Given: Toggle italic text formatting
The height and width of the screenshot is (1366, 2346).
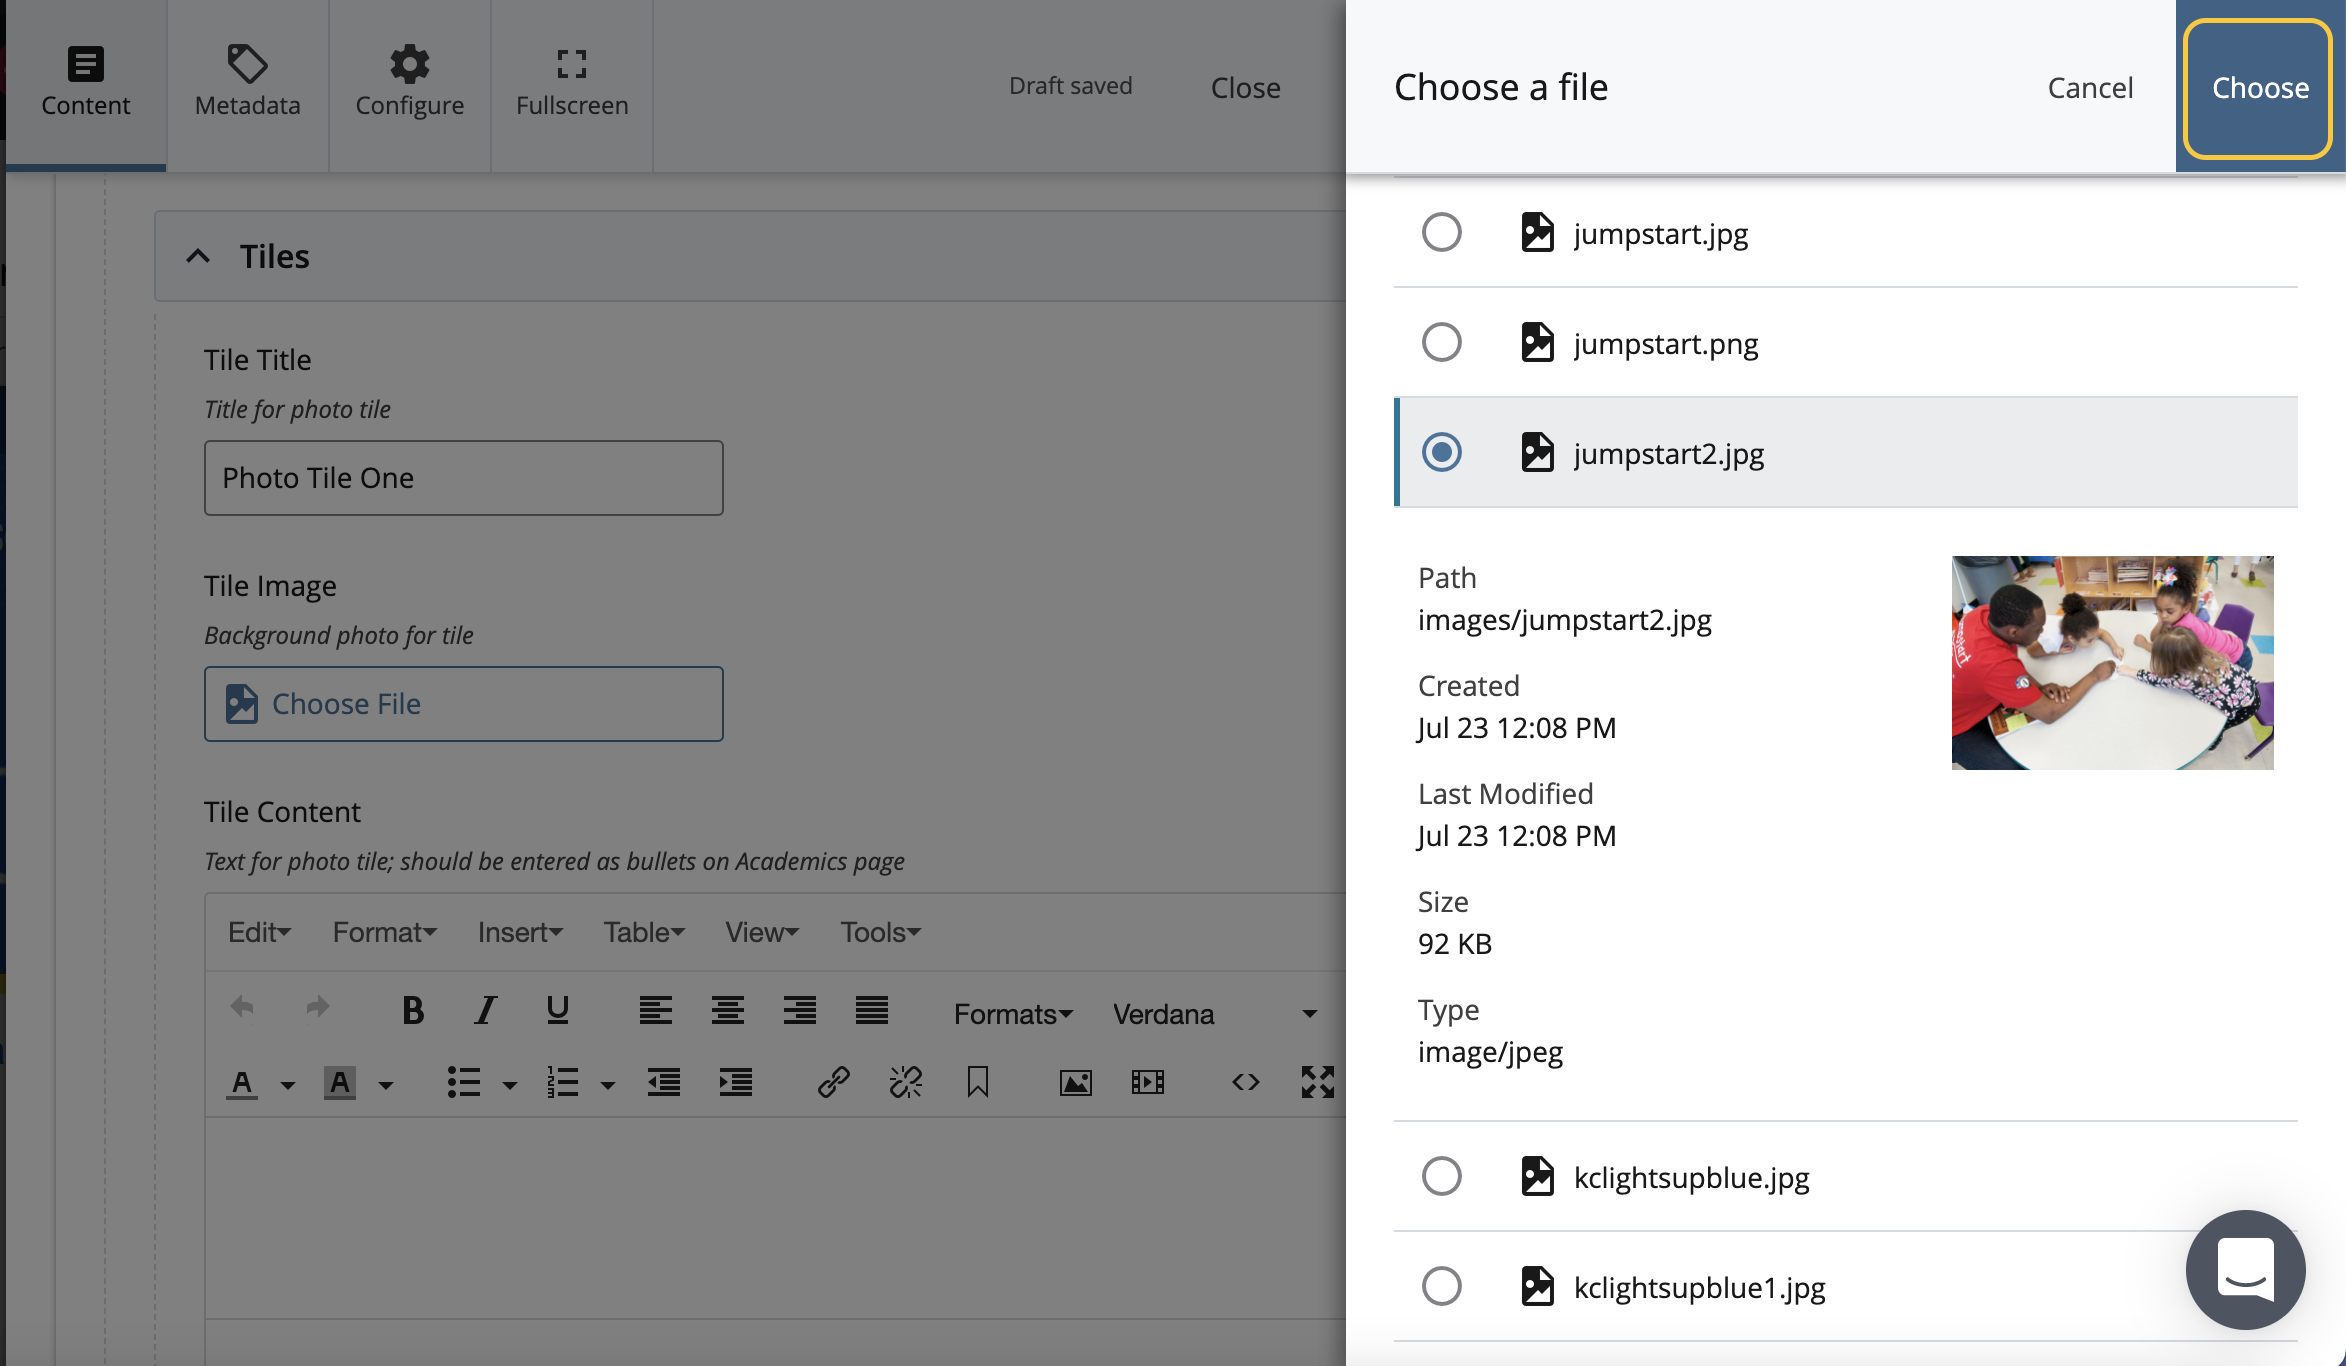Looking at the screenshot, I should click(x=485, y=1011).
